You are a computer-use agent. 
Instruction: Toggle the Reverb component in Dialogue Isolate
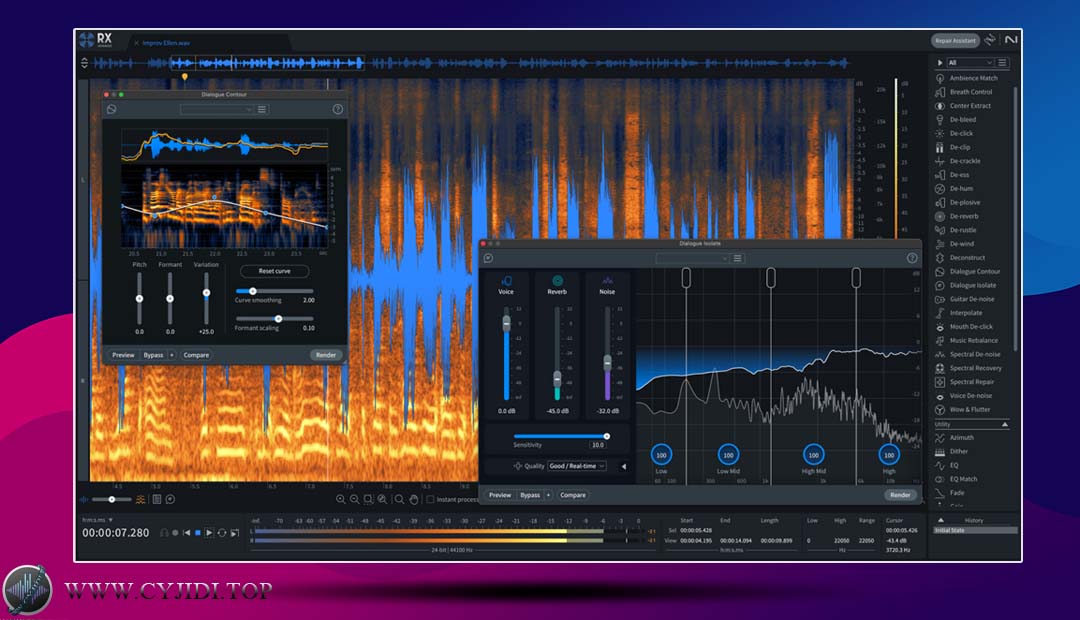[557, 280]
